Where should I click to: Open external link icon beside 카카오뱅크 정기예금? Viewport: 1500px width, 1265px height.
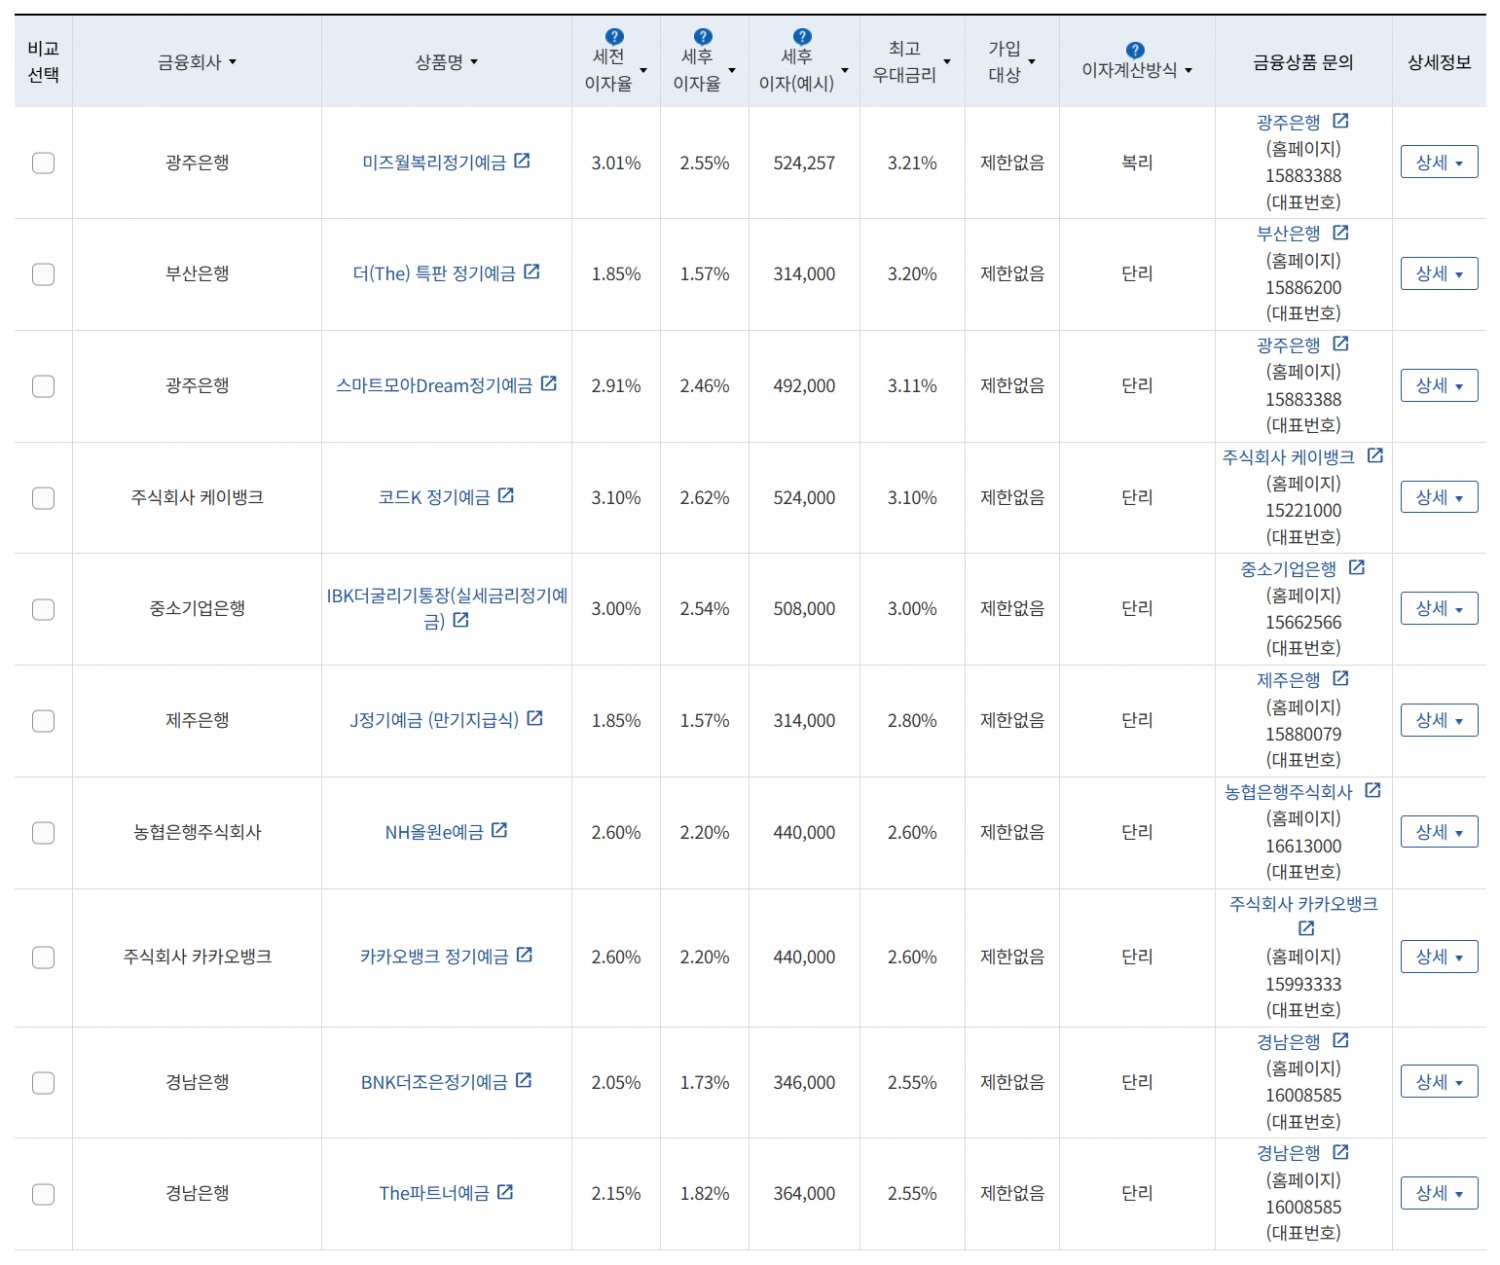pos(525,956)
